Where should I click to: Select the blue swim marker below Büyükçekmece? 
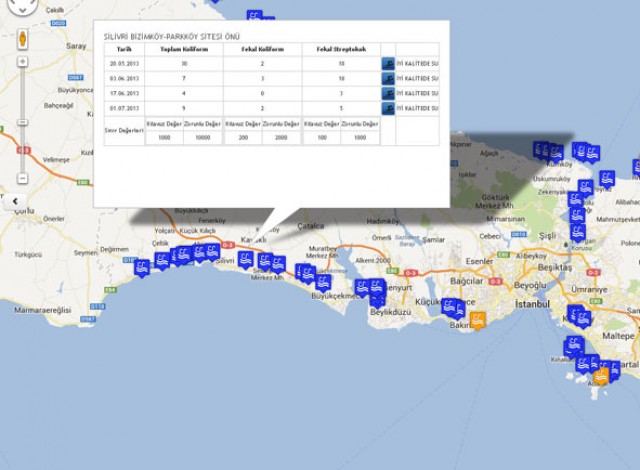click(x=323, y=281)
